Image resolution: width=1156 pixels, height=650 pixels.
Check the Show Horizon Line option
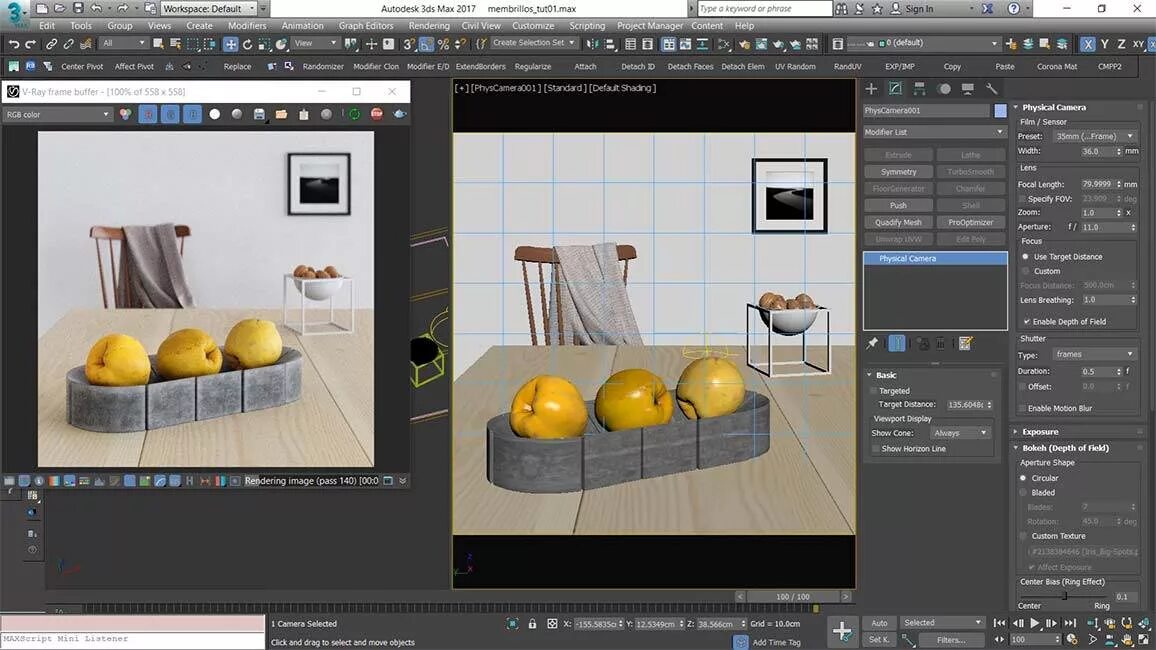876,448
